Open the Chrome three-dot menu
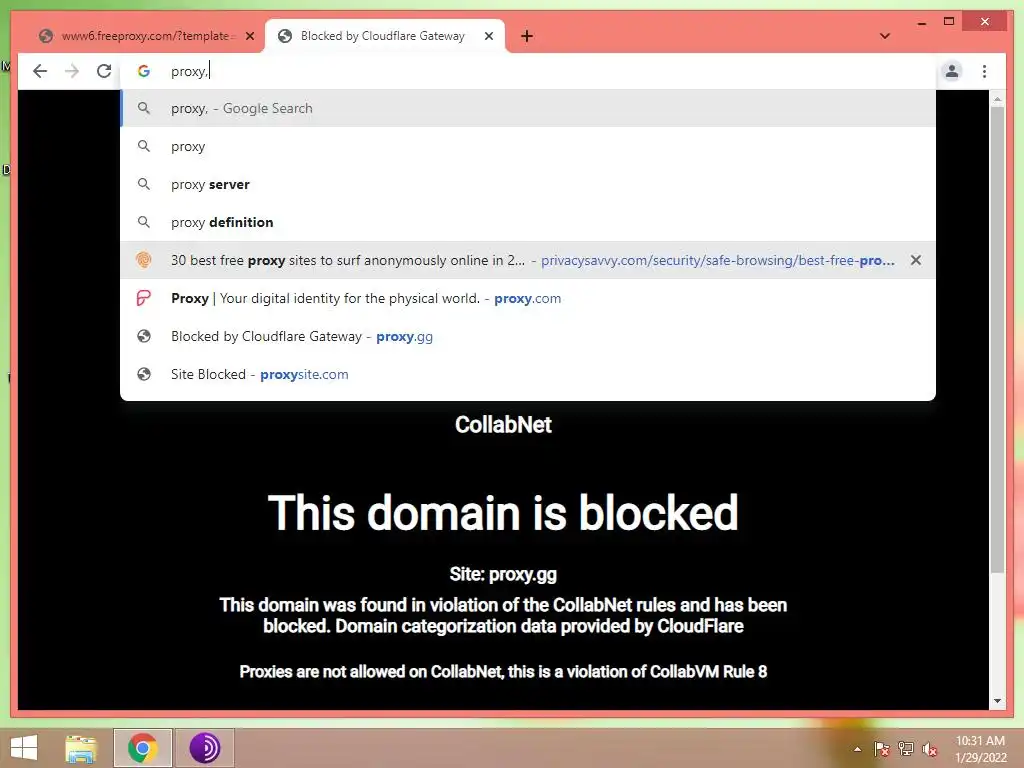The height and width of the screenshot is (768, 1024). (x=984, y=71)
